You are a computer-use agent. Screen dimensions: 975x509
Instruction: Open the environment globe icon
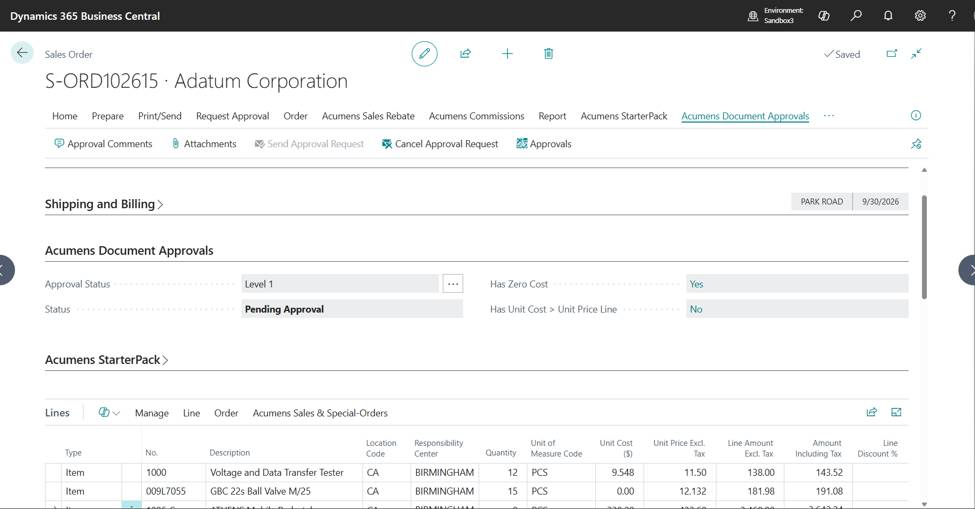coord(753,16)
